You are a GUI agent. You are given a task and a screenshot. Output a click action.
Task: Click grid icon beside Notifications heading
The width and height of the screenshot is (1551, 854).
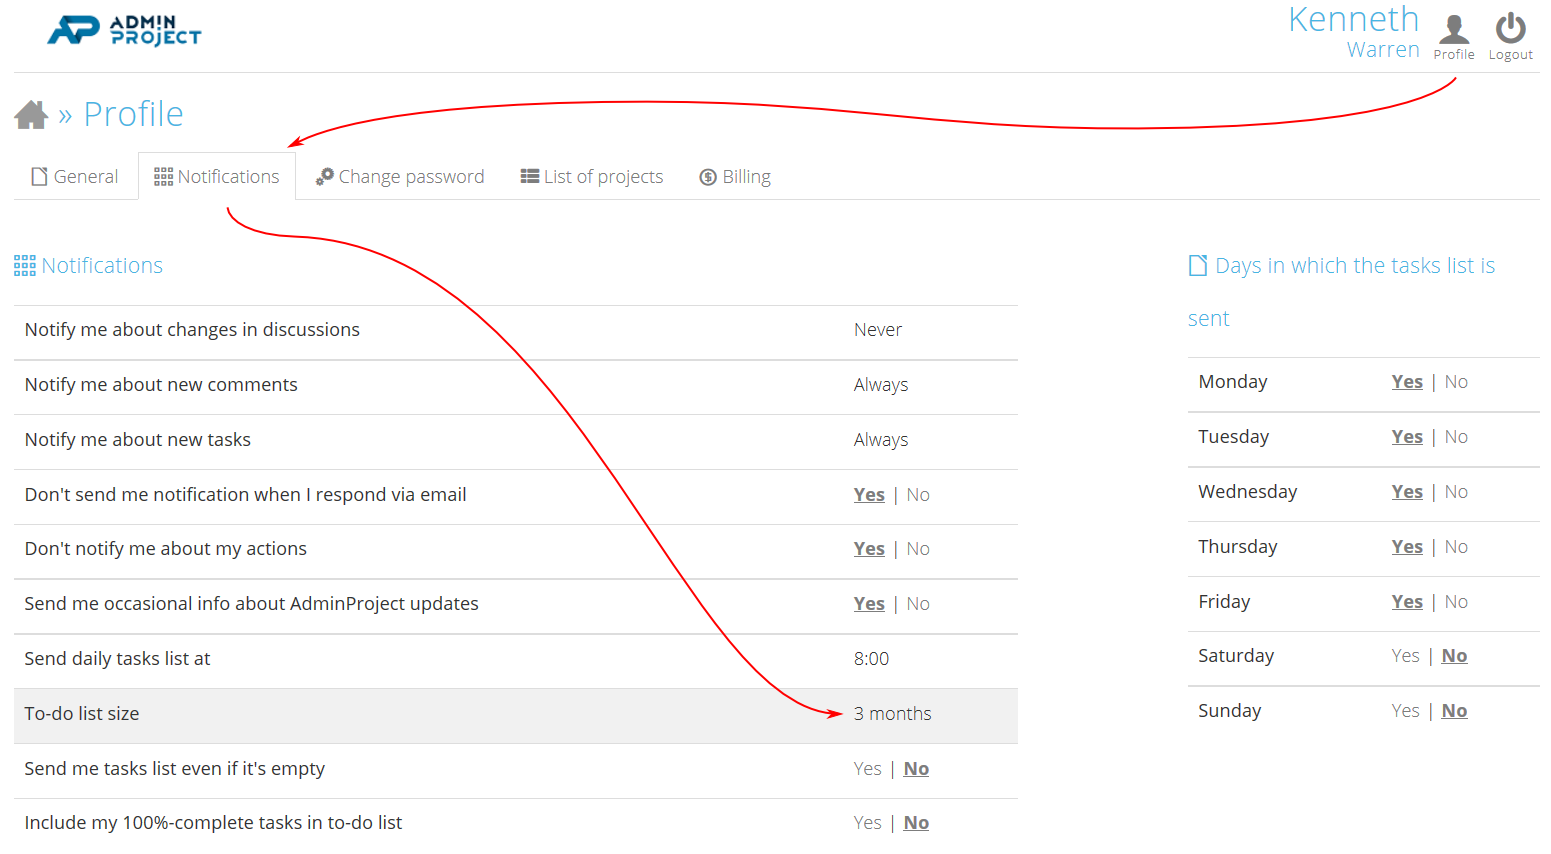tap(25, 266)
